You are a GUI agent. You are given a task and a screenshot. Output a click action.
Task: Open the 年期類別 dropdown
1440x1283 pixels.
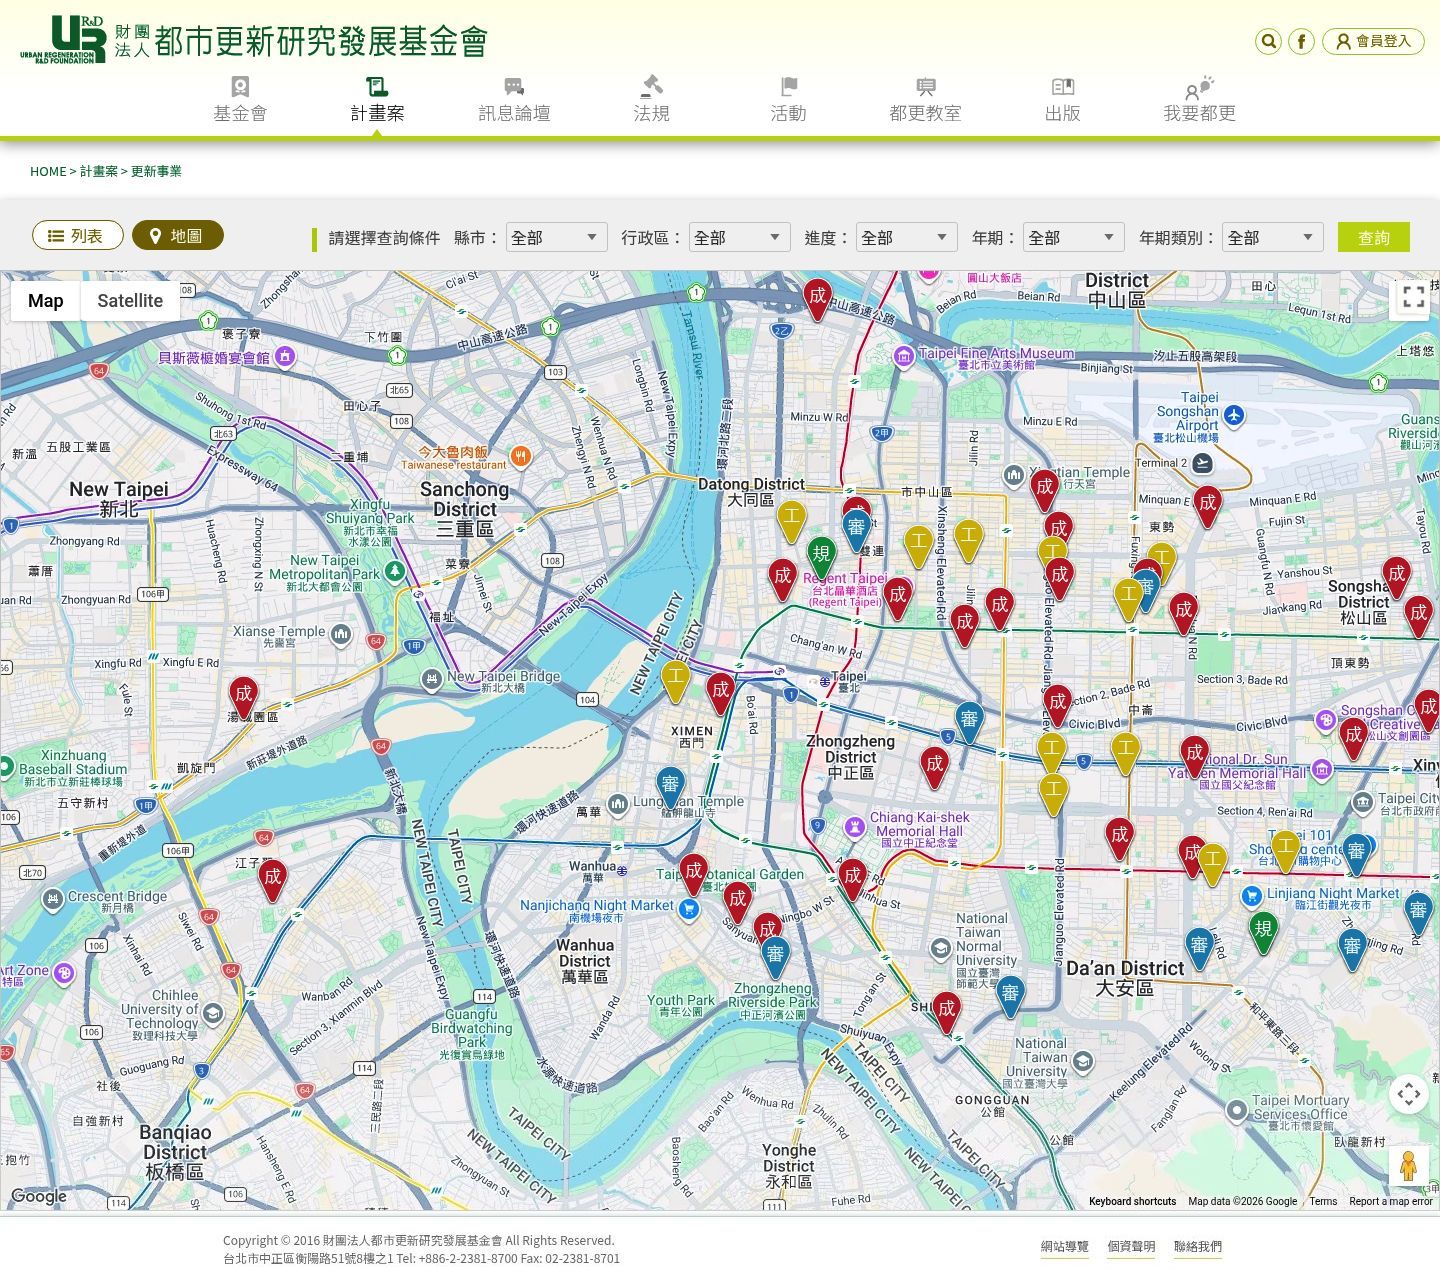(x=1272, y=237)
